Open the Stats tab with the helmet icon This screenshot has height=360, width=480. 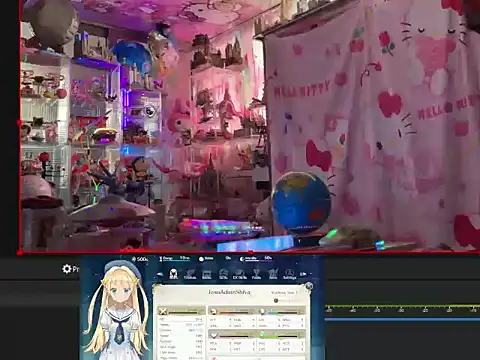point(173,274)
